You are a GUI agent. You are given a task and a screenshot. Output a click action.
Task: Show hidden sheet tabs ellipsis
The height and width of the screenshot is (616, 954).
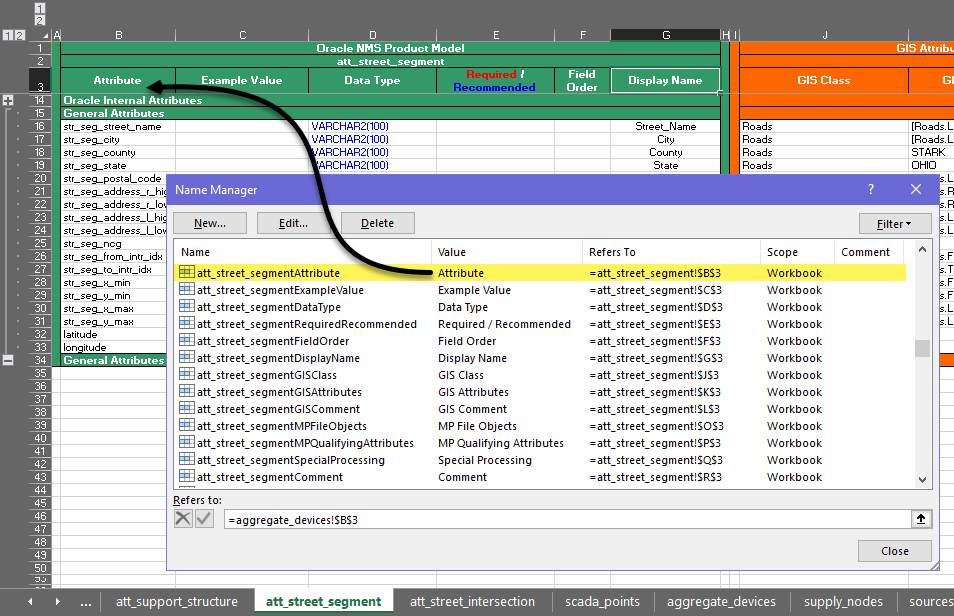(86, 602)
